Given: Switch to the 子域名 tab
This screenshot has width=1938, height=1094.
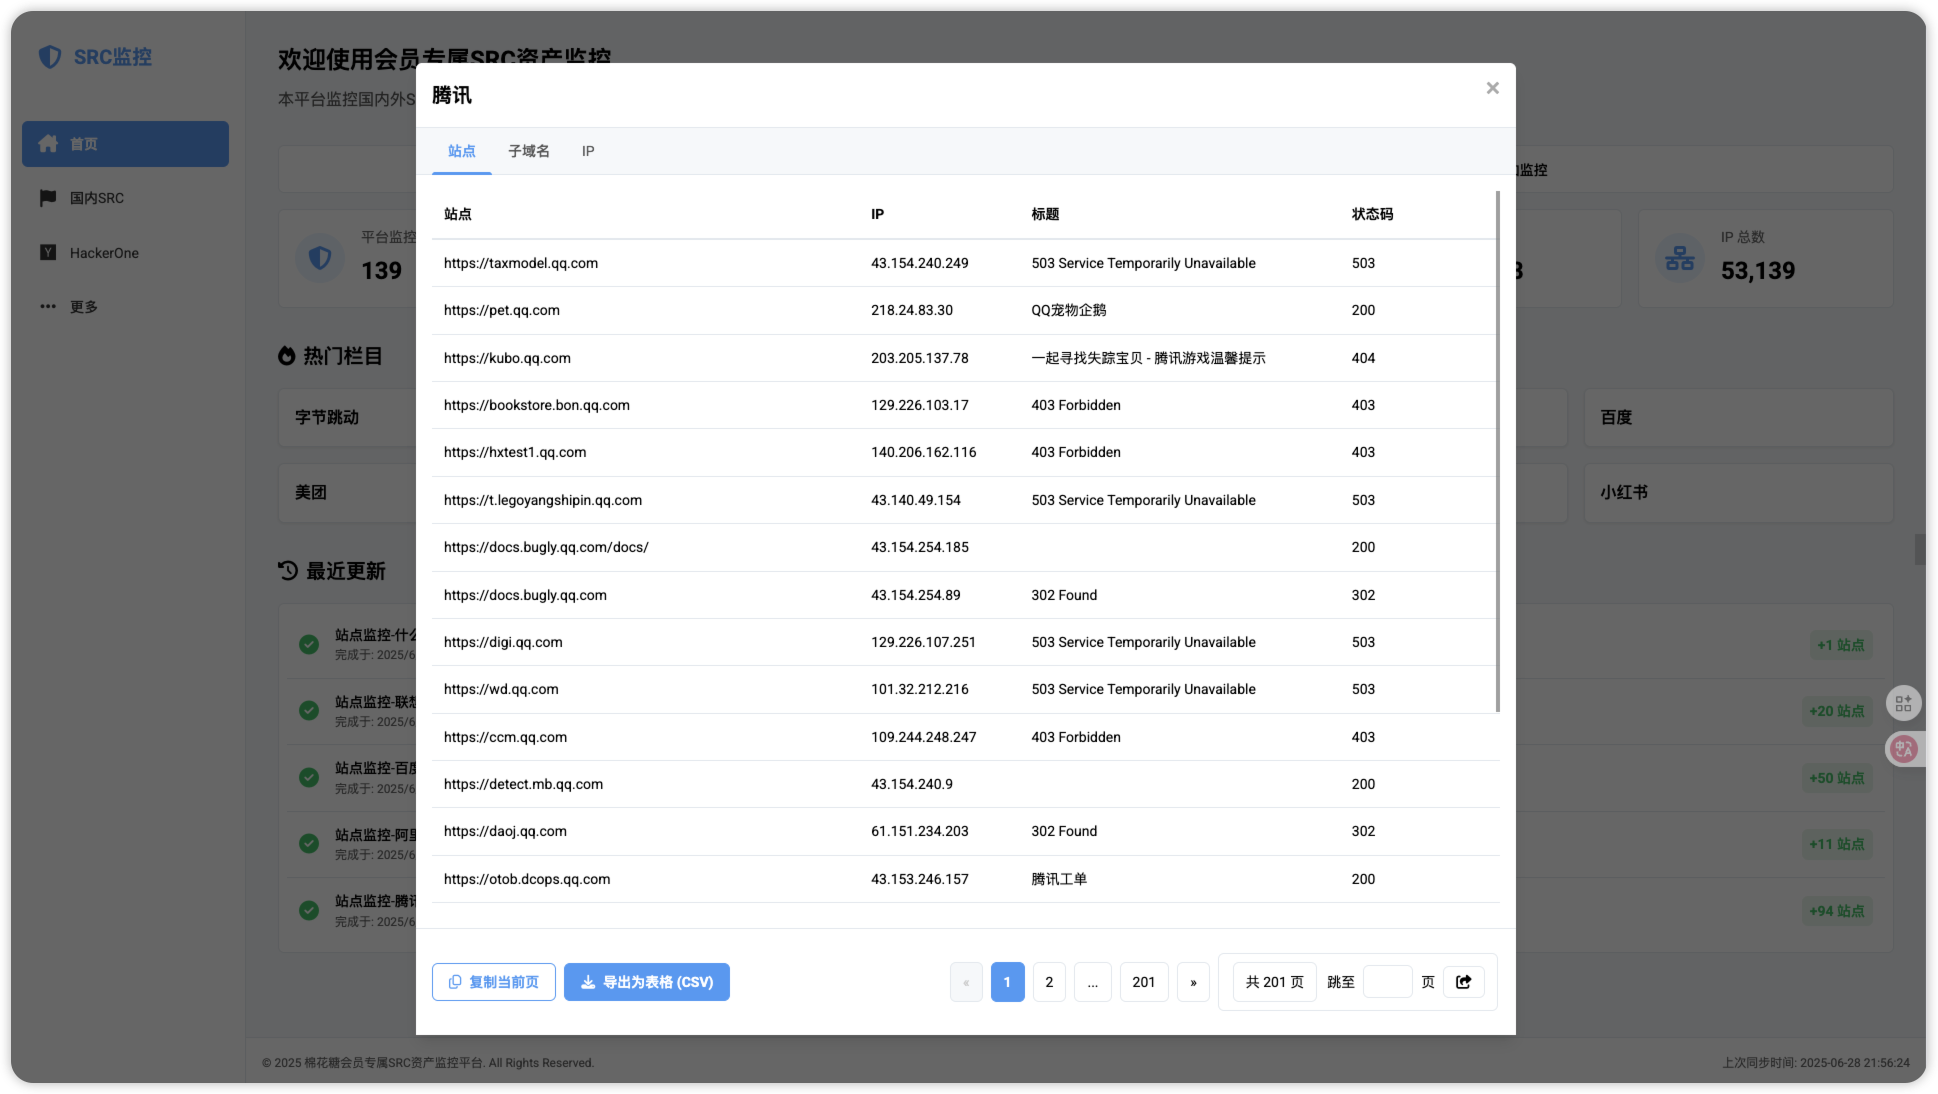Looking at the screenshot, I should (528, 151).
